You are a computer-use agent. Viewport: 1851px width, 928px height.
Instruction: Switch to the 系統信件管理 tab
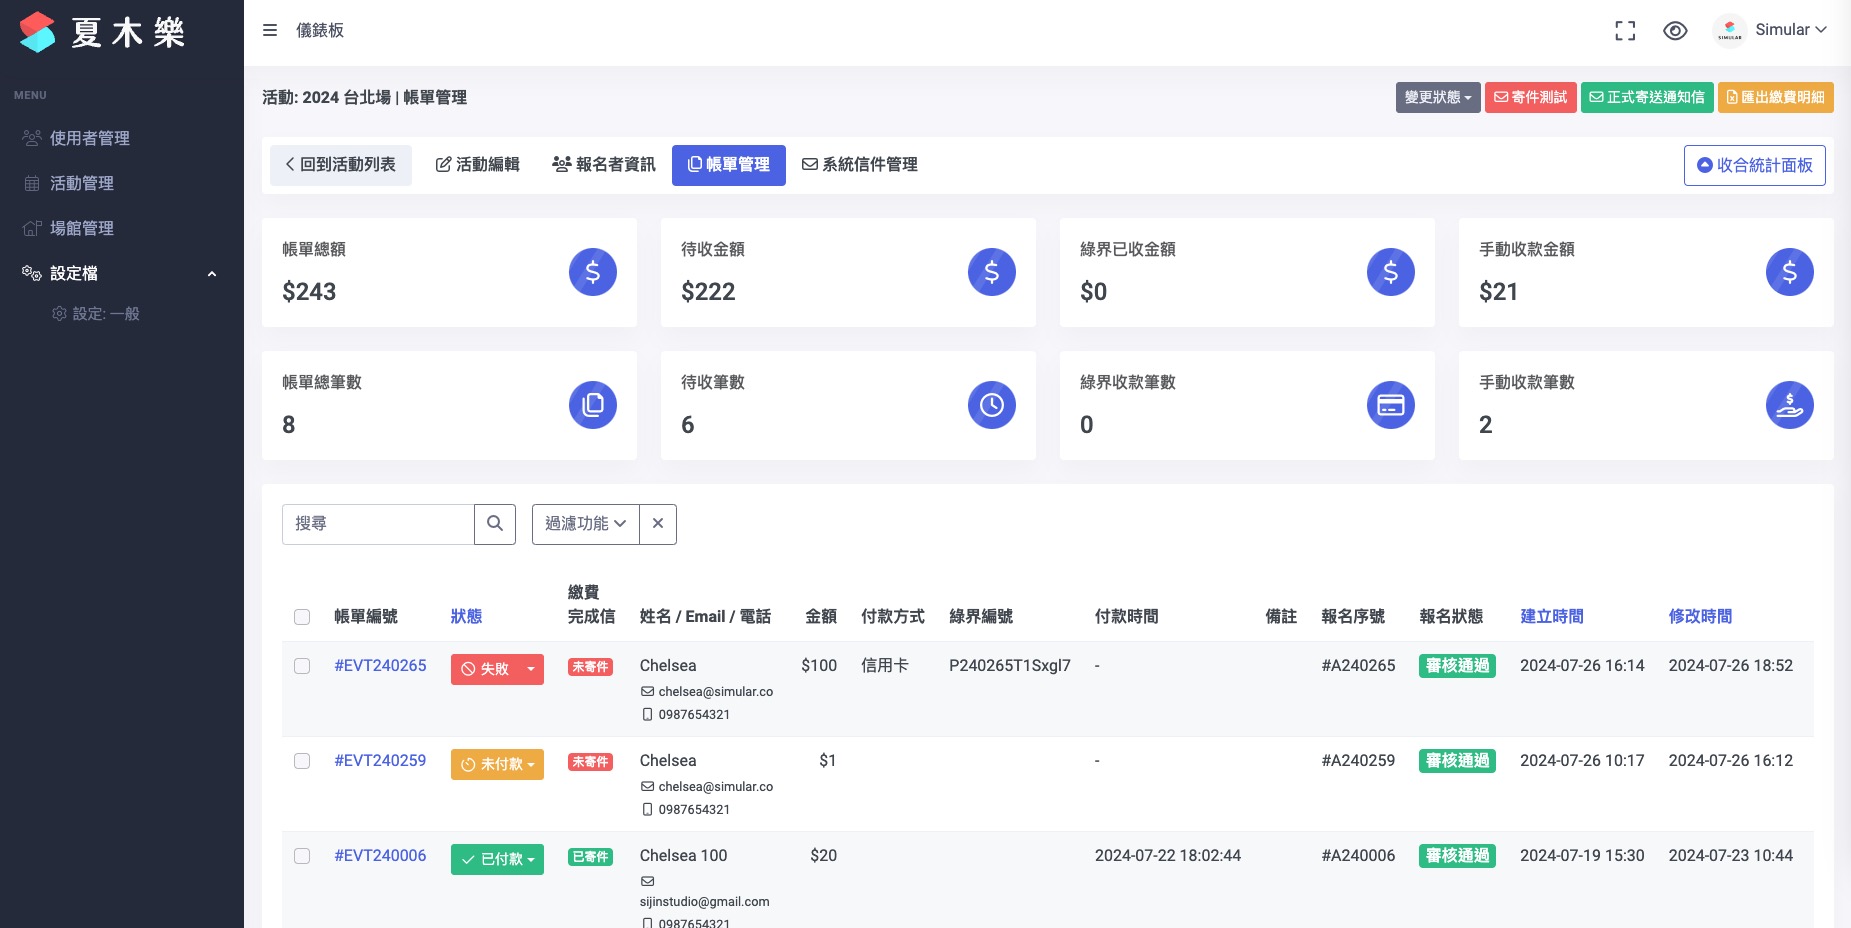(x=860, y=165)
